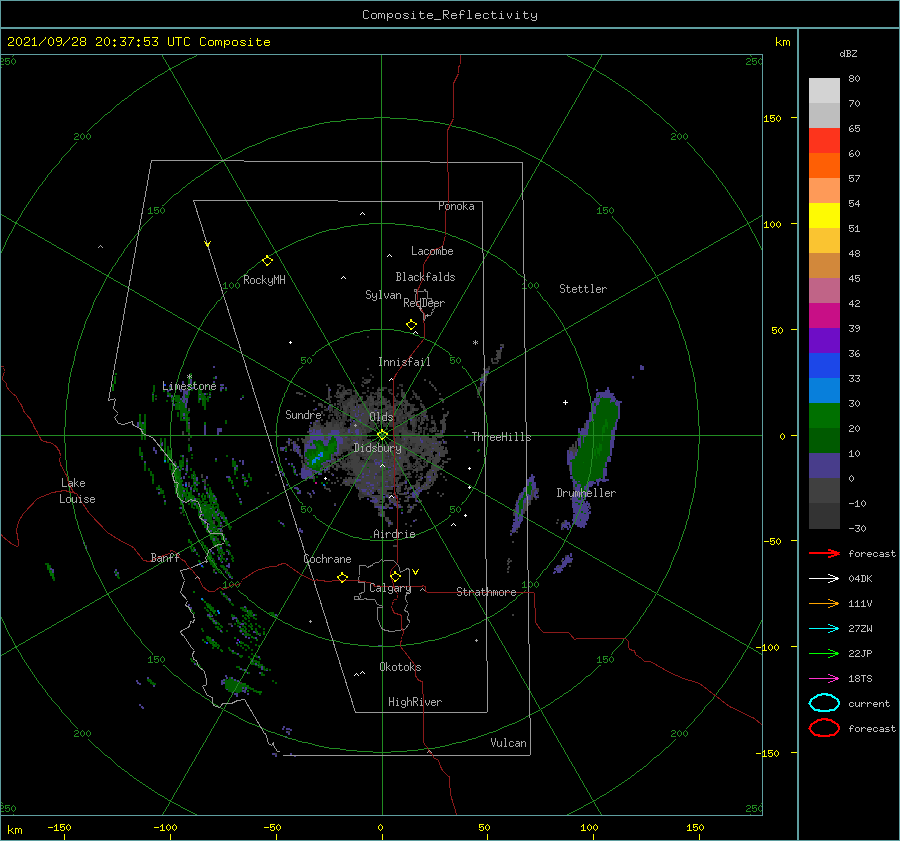Image resolution: width=900 pixels, height=841 pixels.
Task: Click the Vulcan city label
Action: pos(509,743)
